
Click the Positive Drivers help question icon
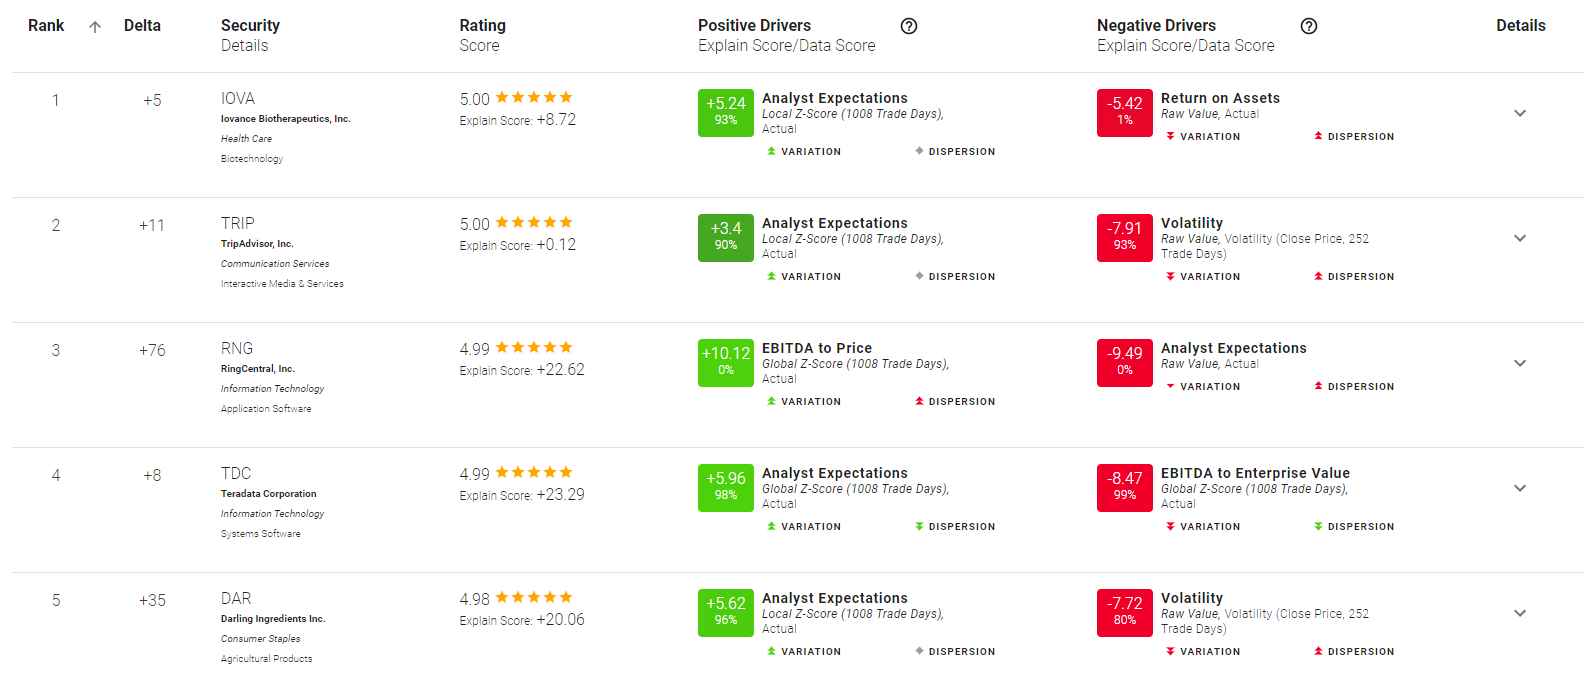909,26
